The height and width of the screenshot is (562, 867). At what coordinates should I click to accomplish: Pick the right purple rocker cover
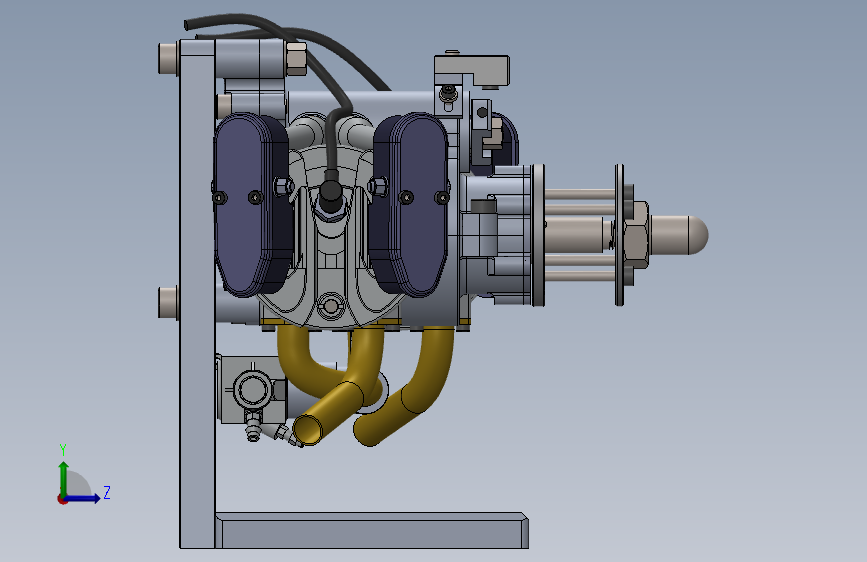click(x=410, y=204)
